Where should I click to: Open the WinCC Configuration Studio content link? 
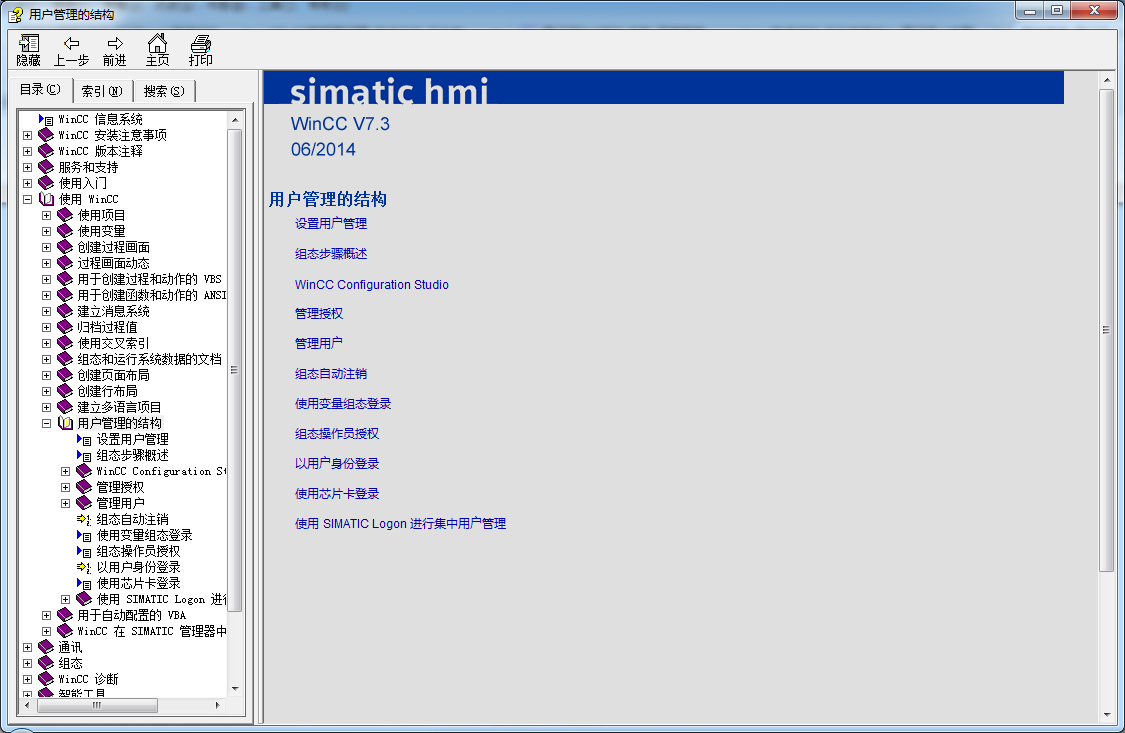pos(372,285)
